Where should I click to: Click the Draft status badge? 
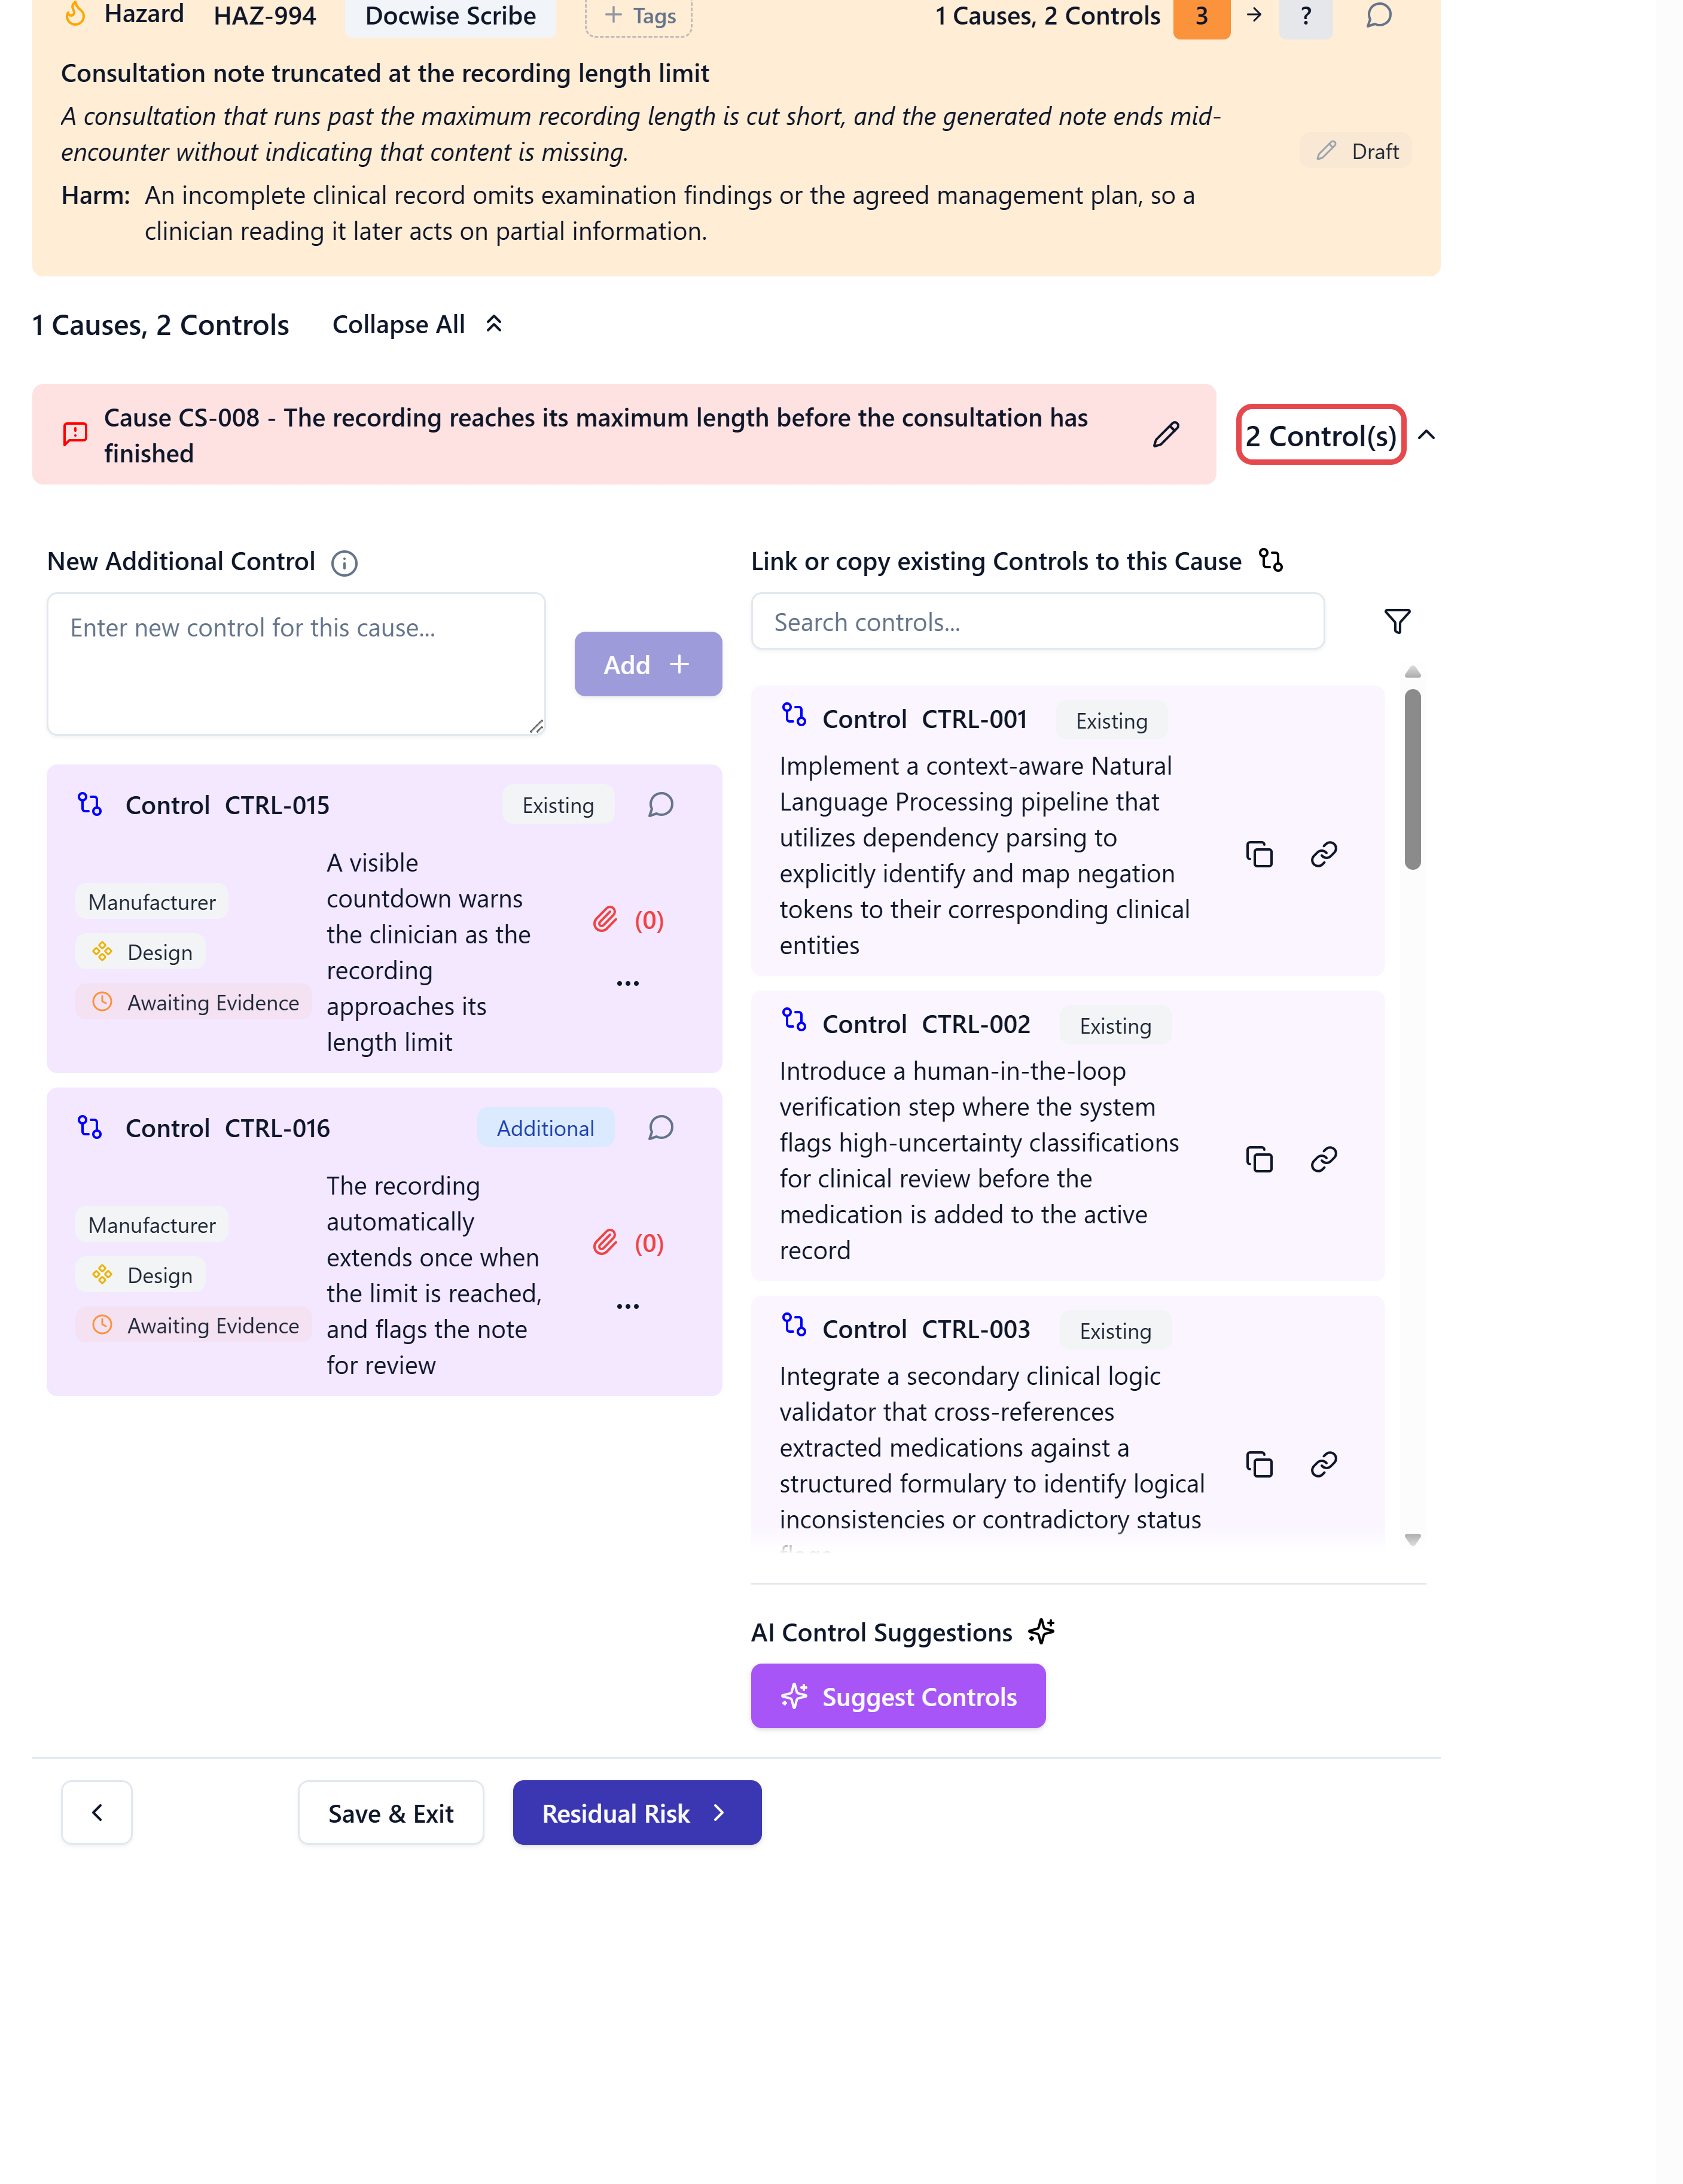tap(1356, 151)
